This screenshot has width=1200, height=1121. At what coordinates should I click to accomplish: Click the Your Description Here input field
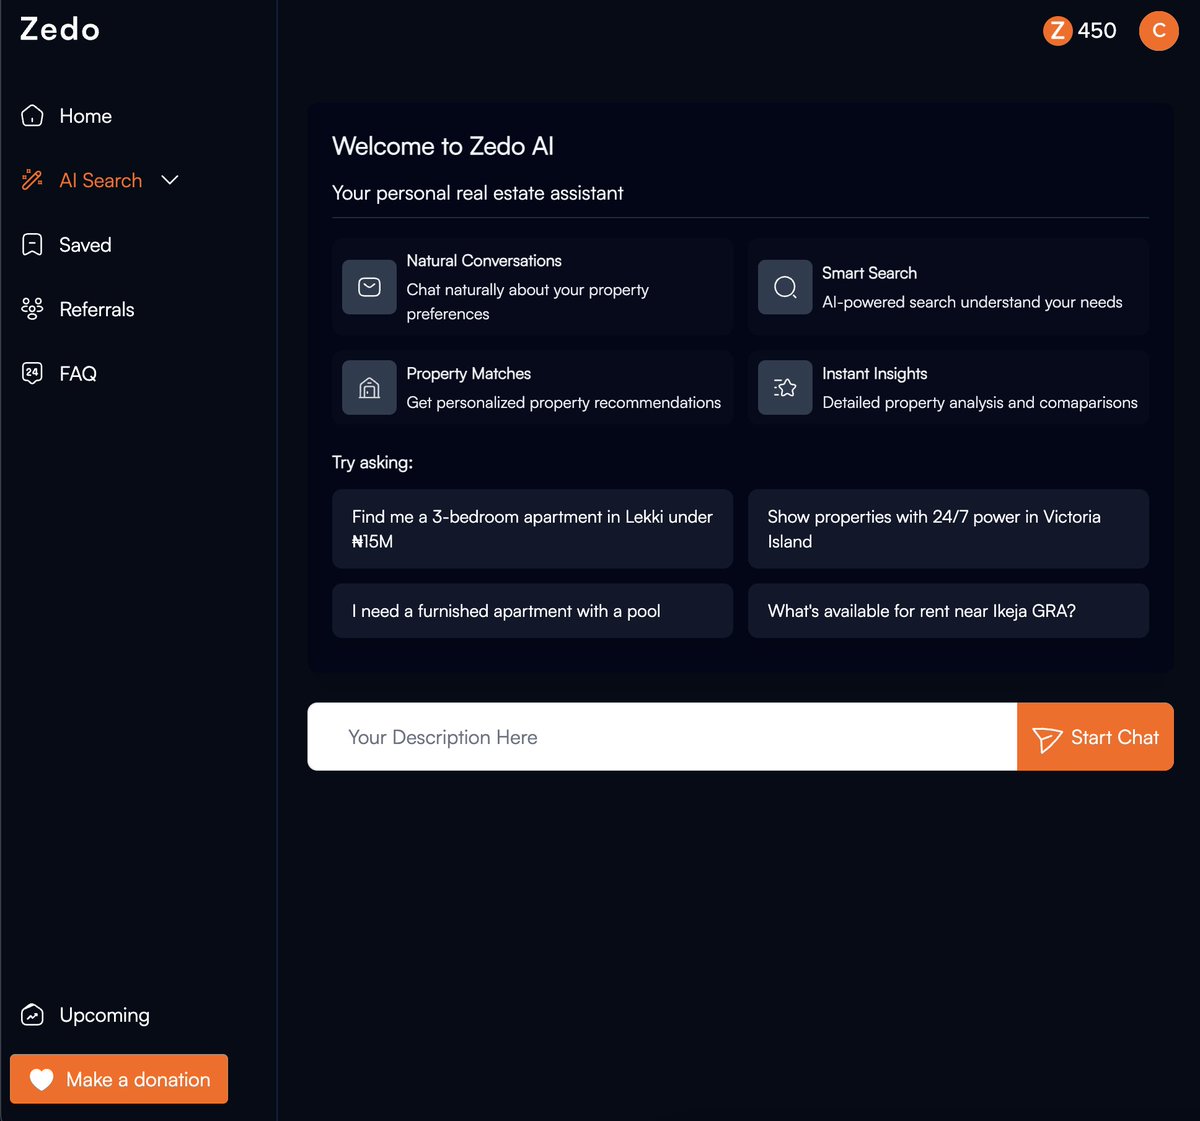click(660, 737)
